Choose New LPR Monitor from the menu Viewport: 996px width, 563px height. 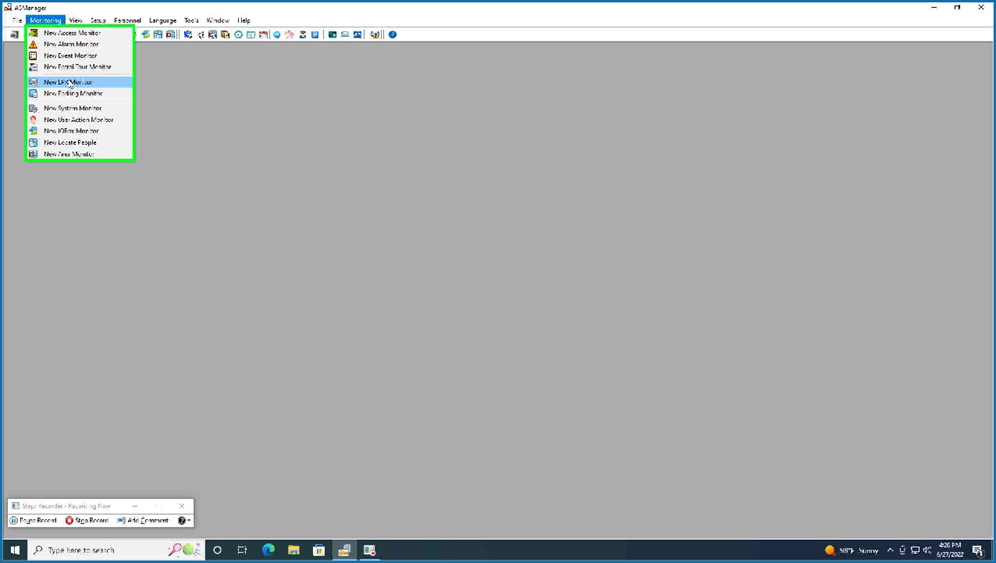[x=68, y=82]
